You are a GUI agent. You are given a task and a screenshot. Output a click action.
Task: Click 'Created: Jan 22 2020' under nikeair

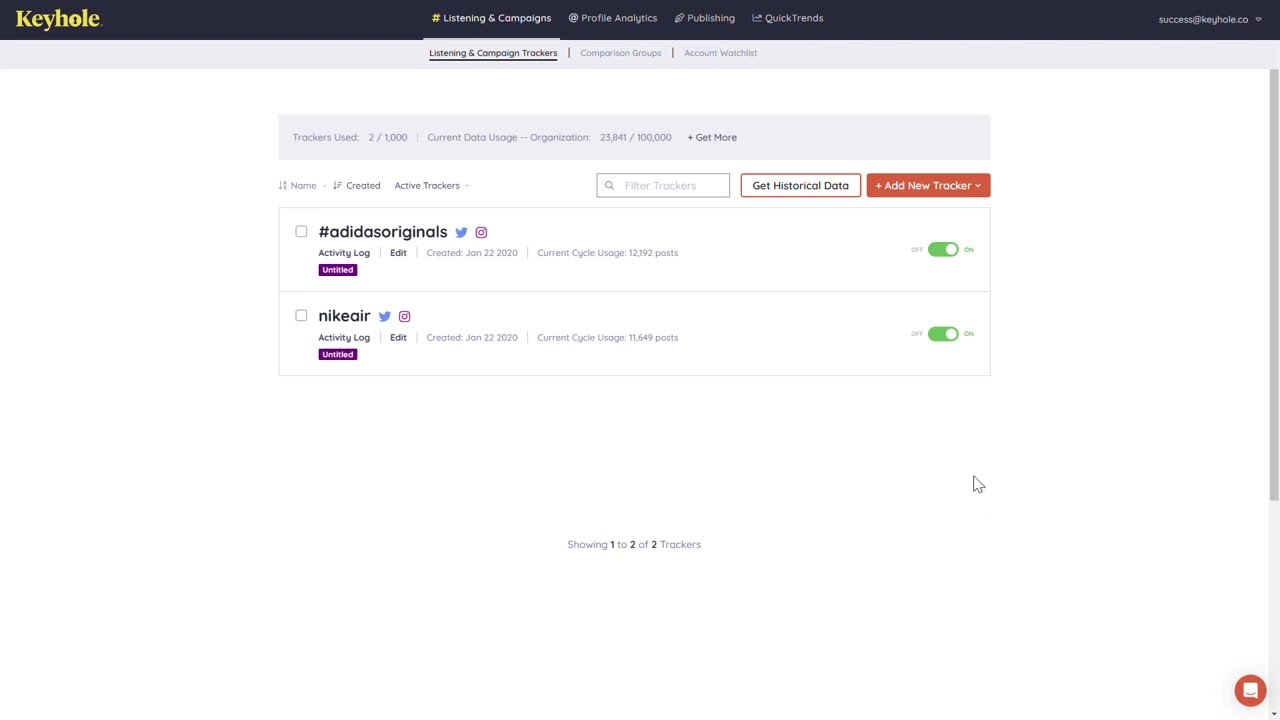472,338
